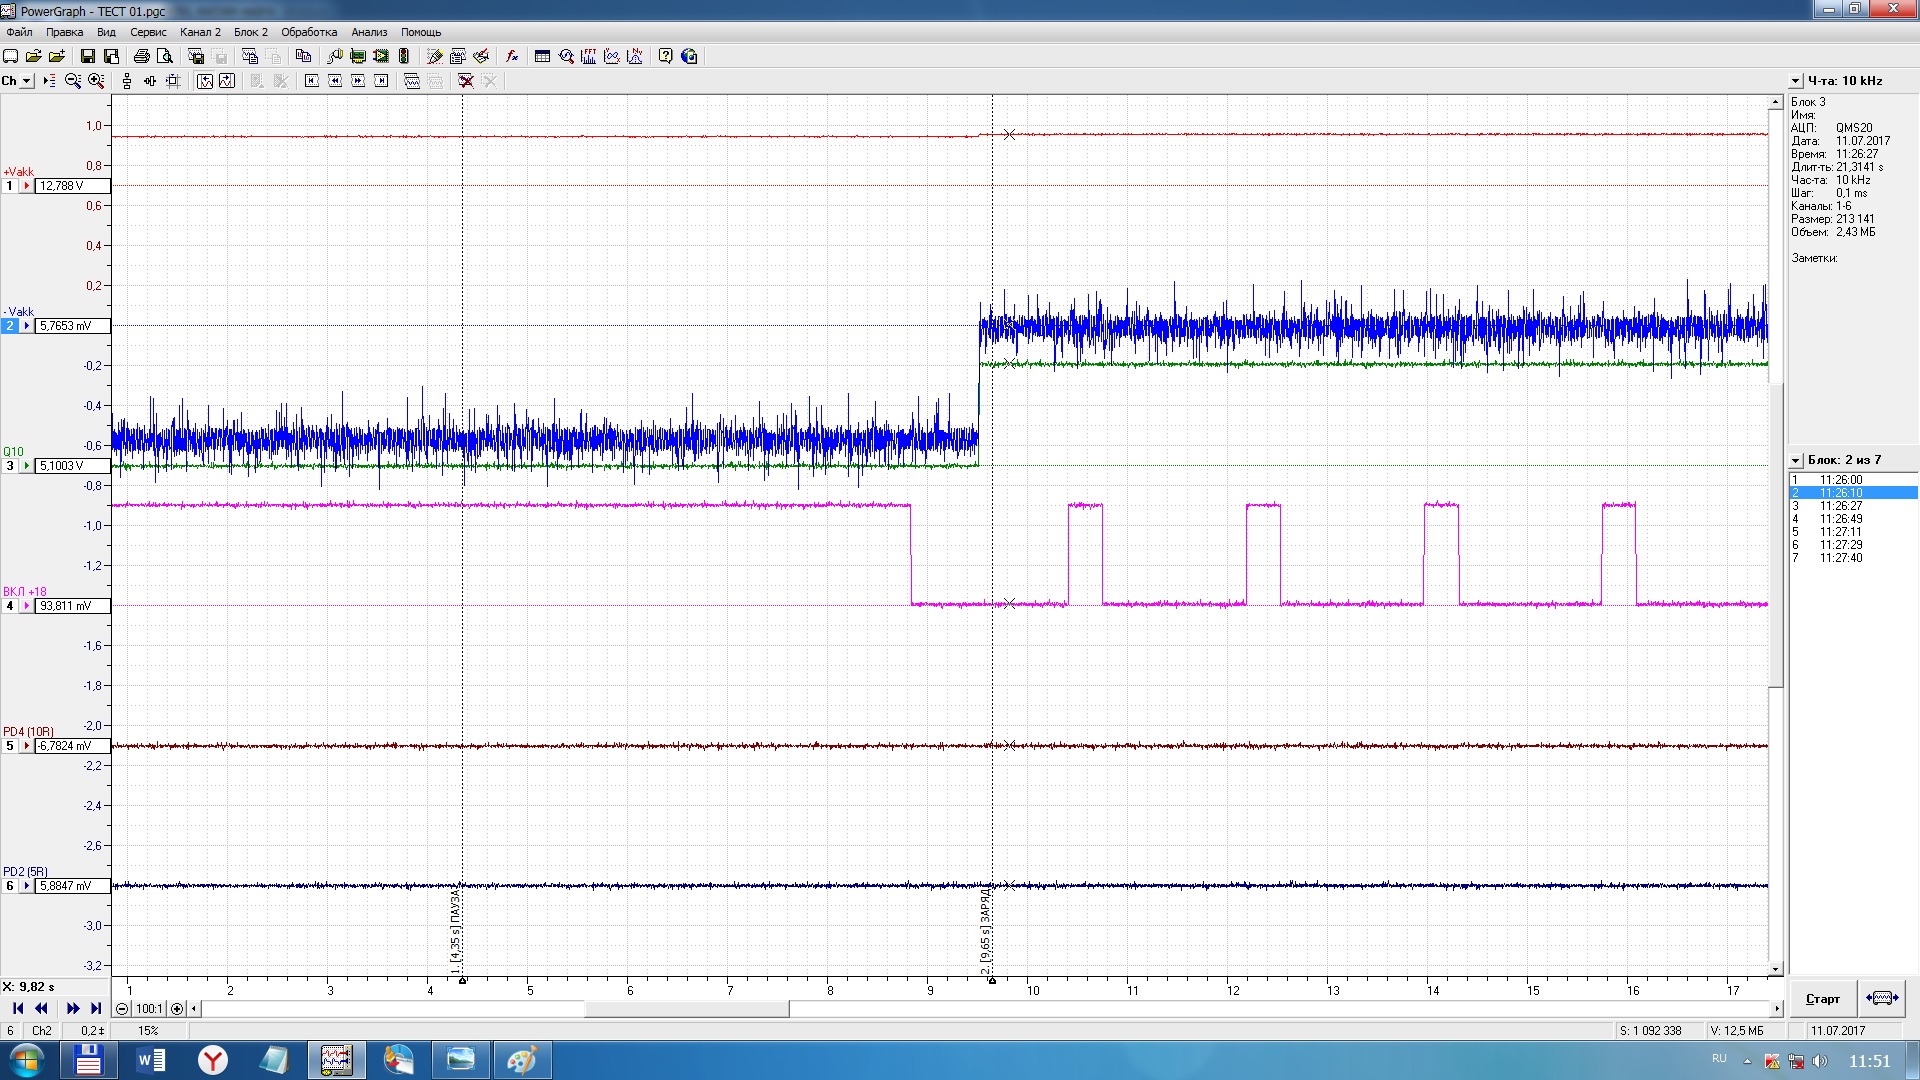
Task: Open the data table icon
Action: pyautogui.click(x=542, y=57)
